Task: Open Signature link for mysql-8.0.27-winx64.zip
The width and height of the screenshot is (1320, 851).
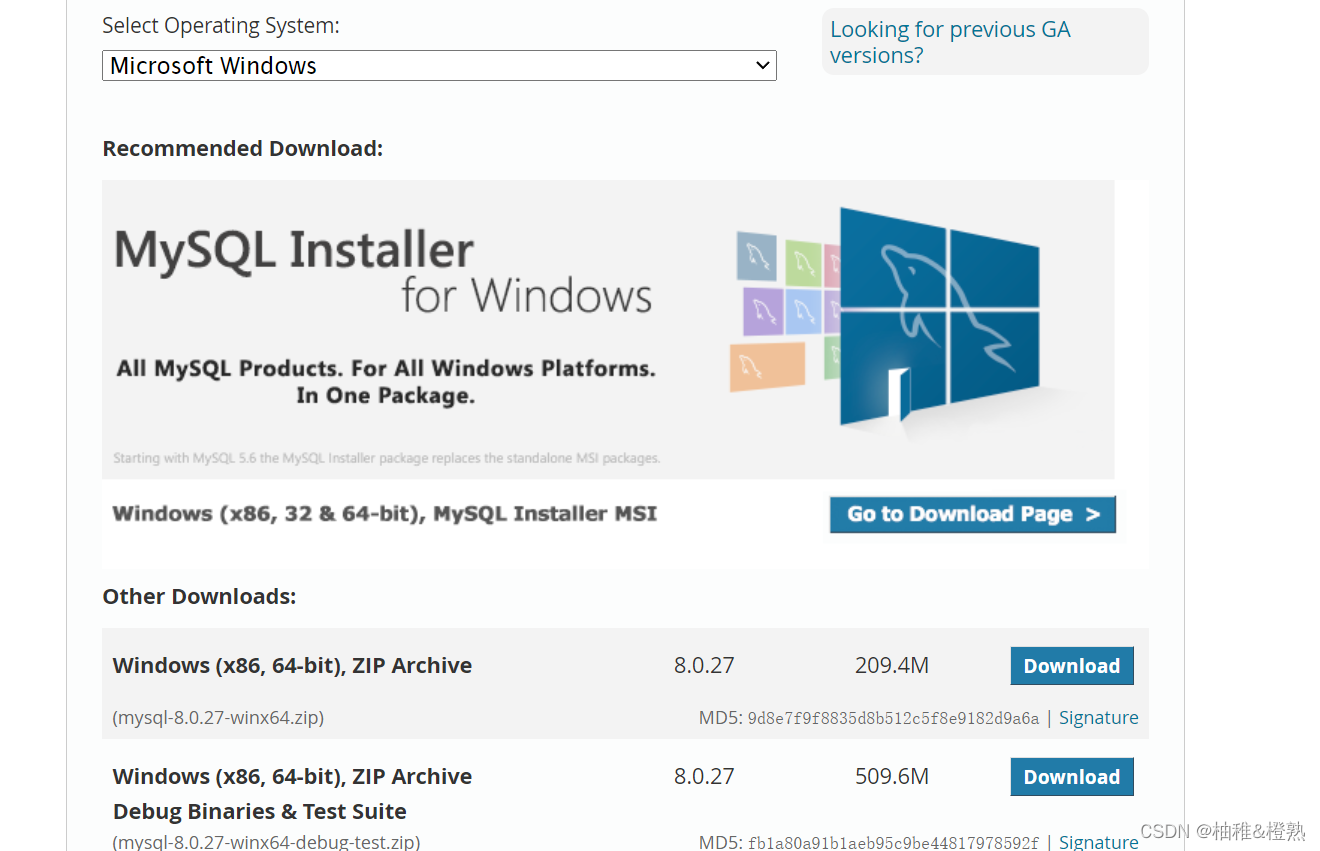Action: click(x=1098, y=718)
